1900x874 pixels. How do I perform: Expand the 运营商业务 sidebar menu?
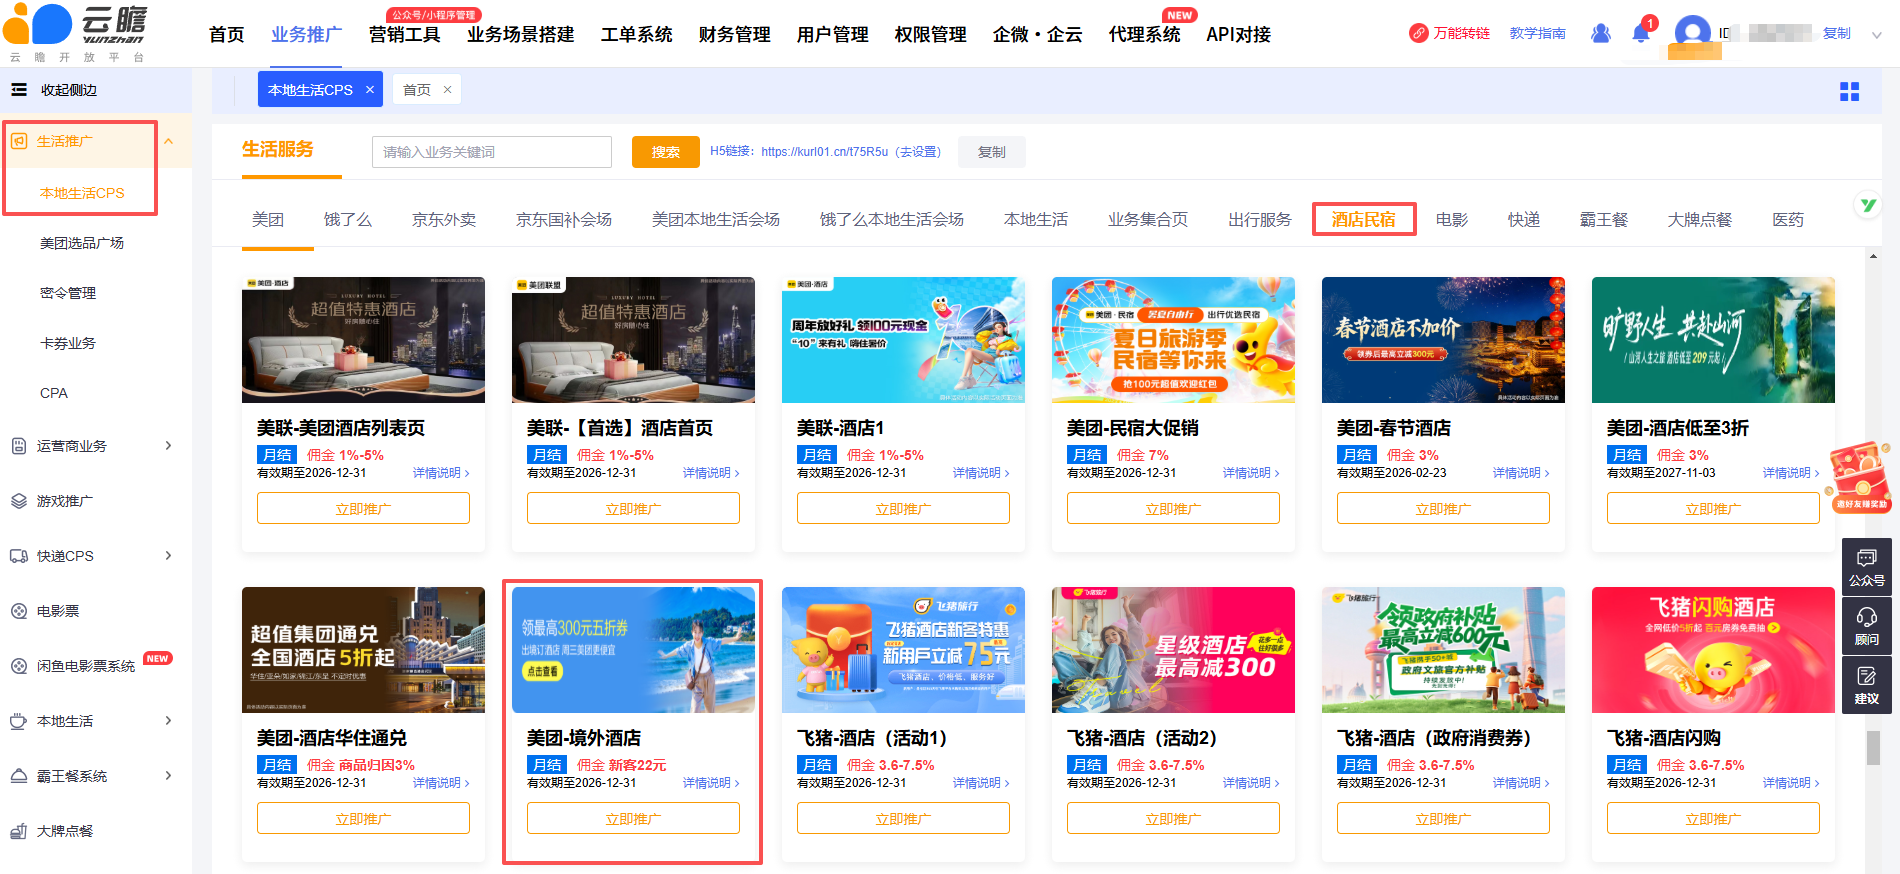(168, 446)
